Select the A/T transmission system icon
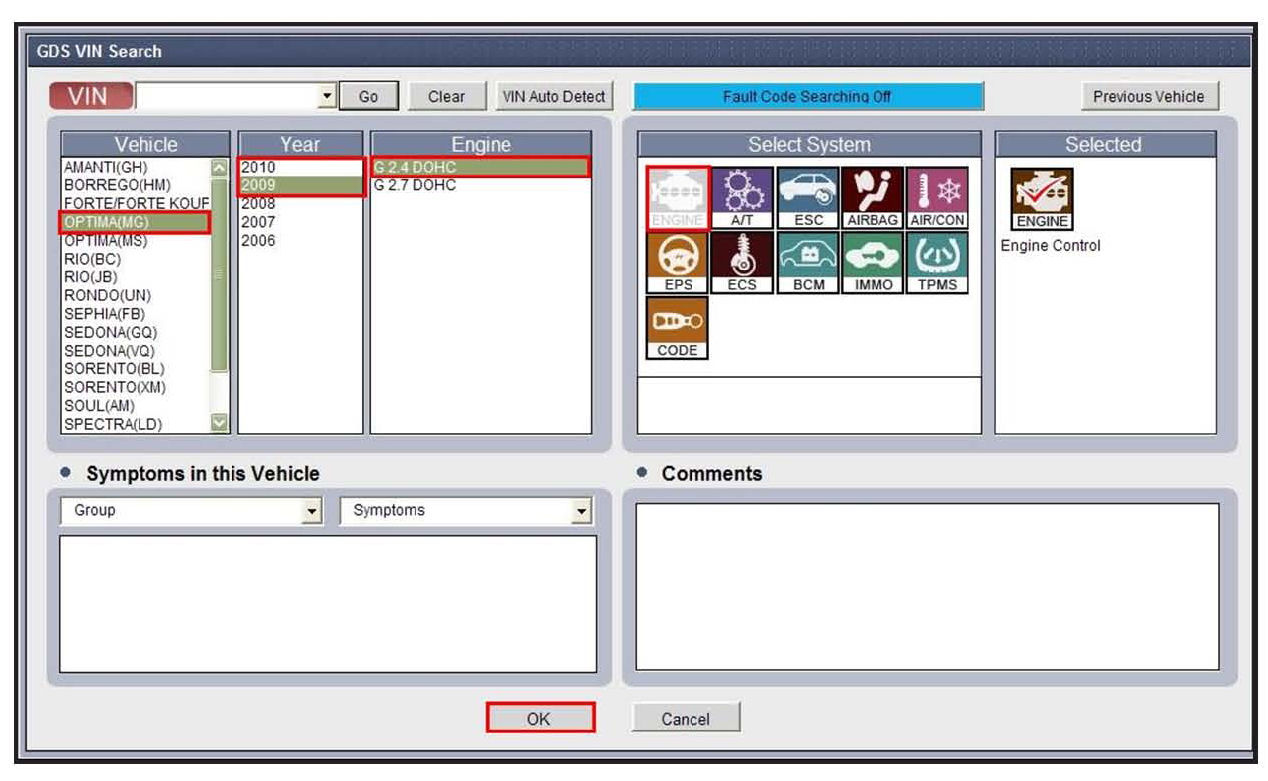 pos(742,197)
